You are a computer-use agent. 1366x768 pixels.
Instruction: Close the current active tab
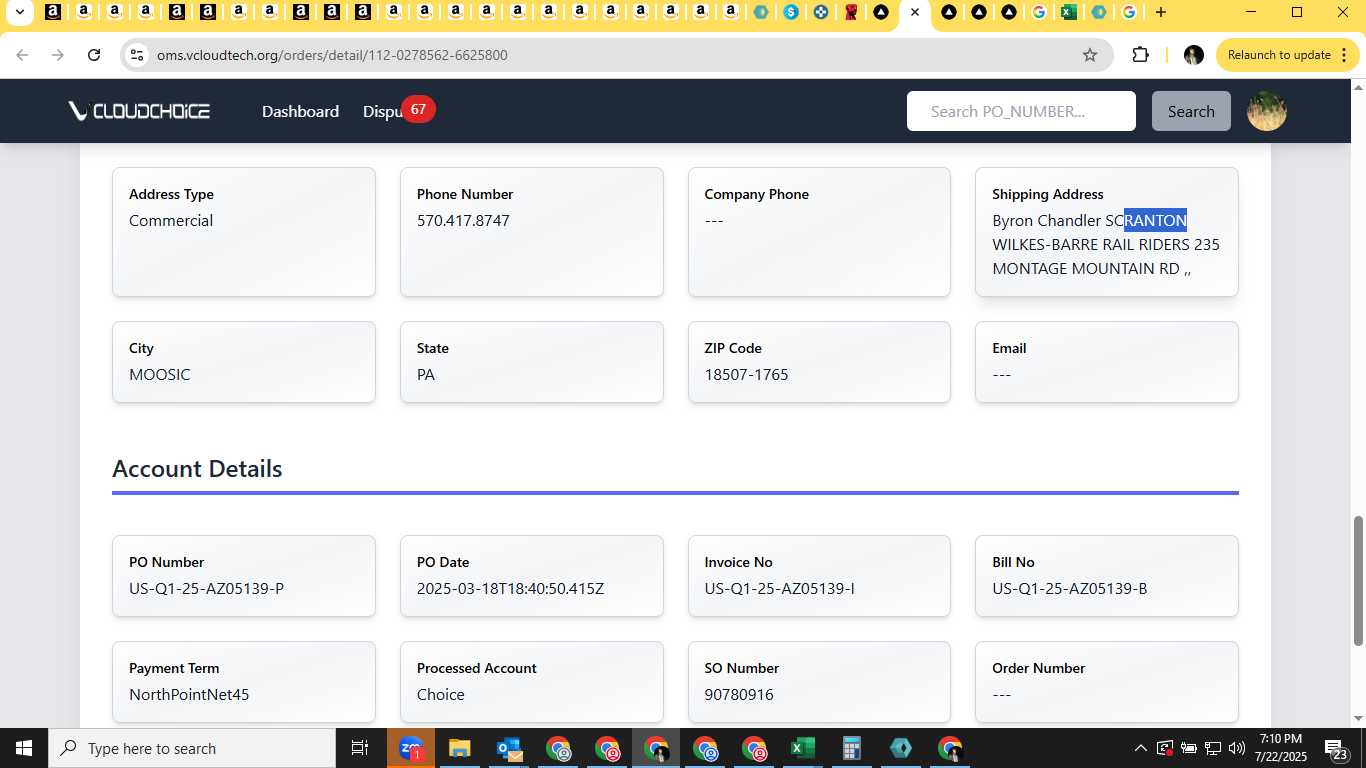pyautogui.click(x=914, y=12)
